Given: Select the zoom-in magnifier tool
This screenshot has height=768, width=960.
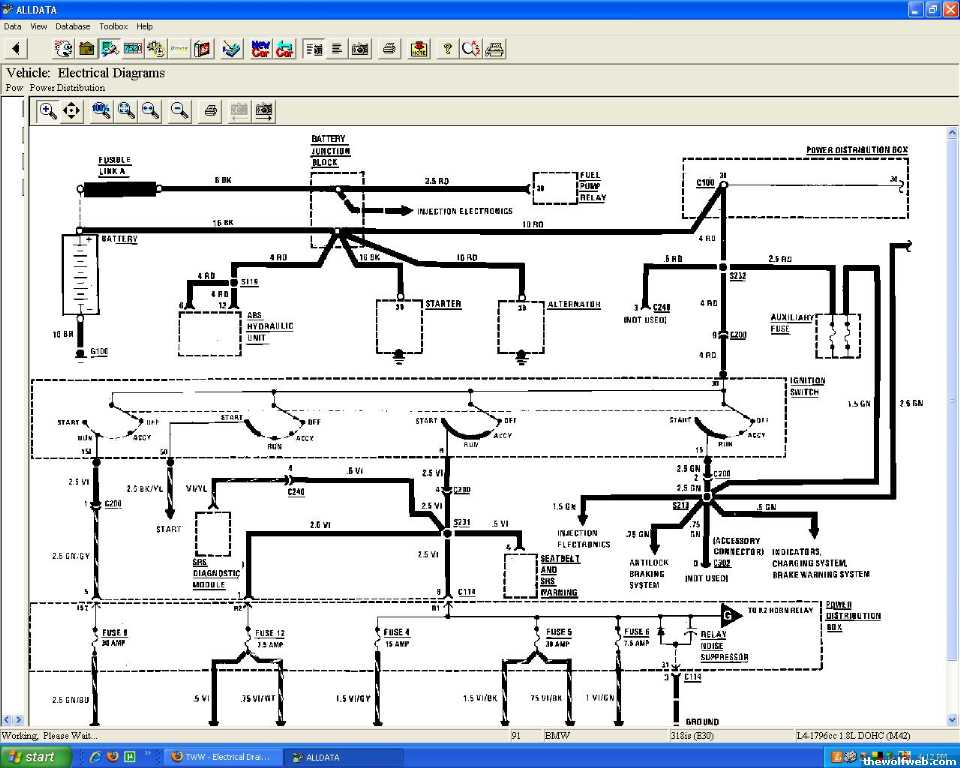Looking at the screenshot, I should coord(47,111).
